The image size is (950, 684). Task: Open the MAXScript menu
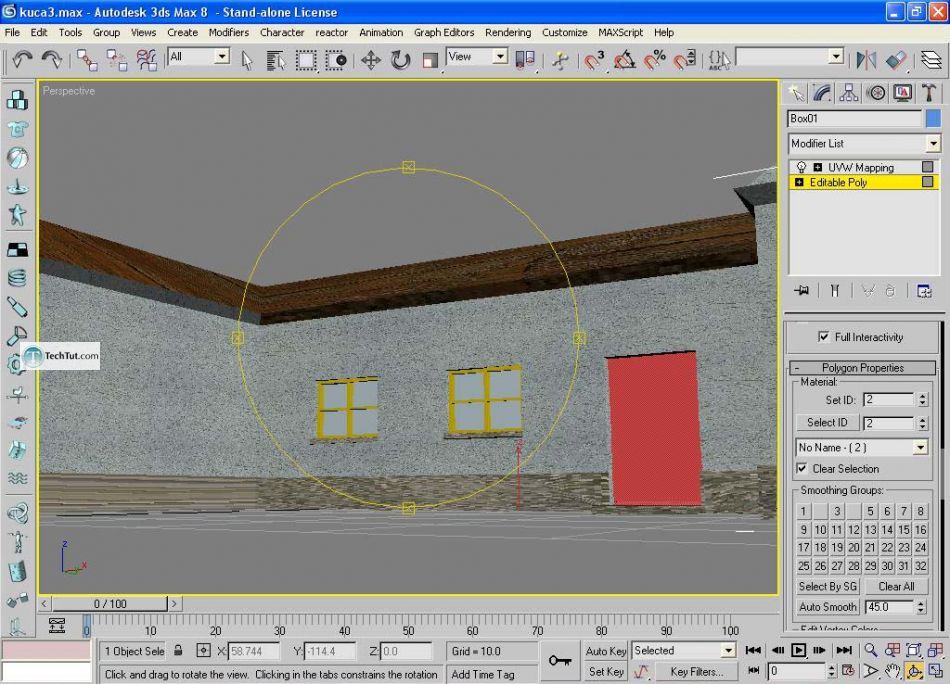click(x=620, y=32)
